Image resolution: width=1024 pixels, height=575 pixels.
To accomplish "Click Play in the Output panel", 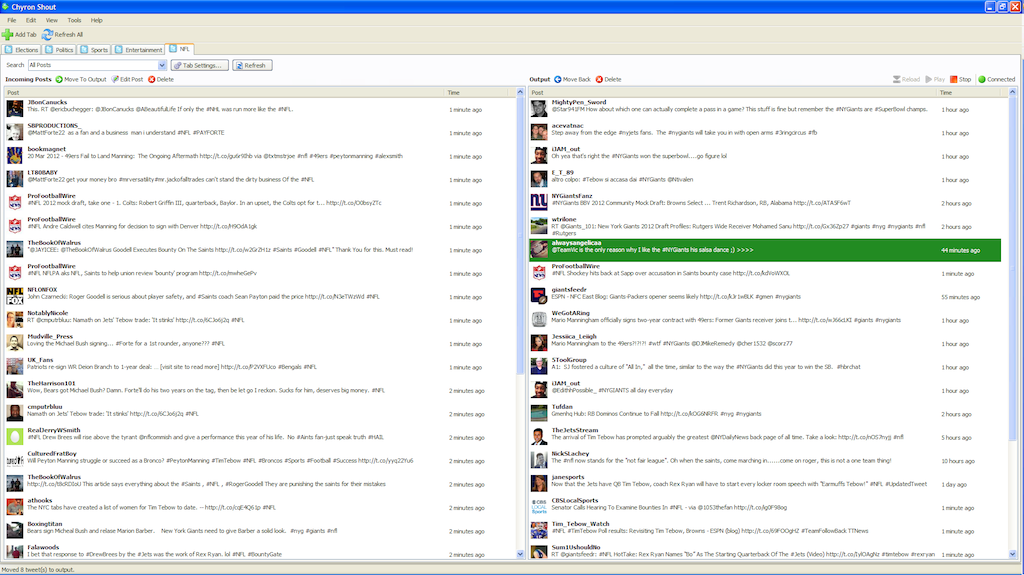I will click(935, 79).
